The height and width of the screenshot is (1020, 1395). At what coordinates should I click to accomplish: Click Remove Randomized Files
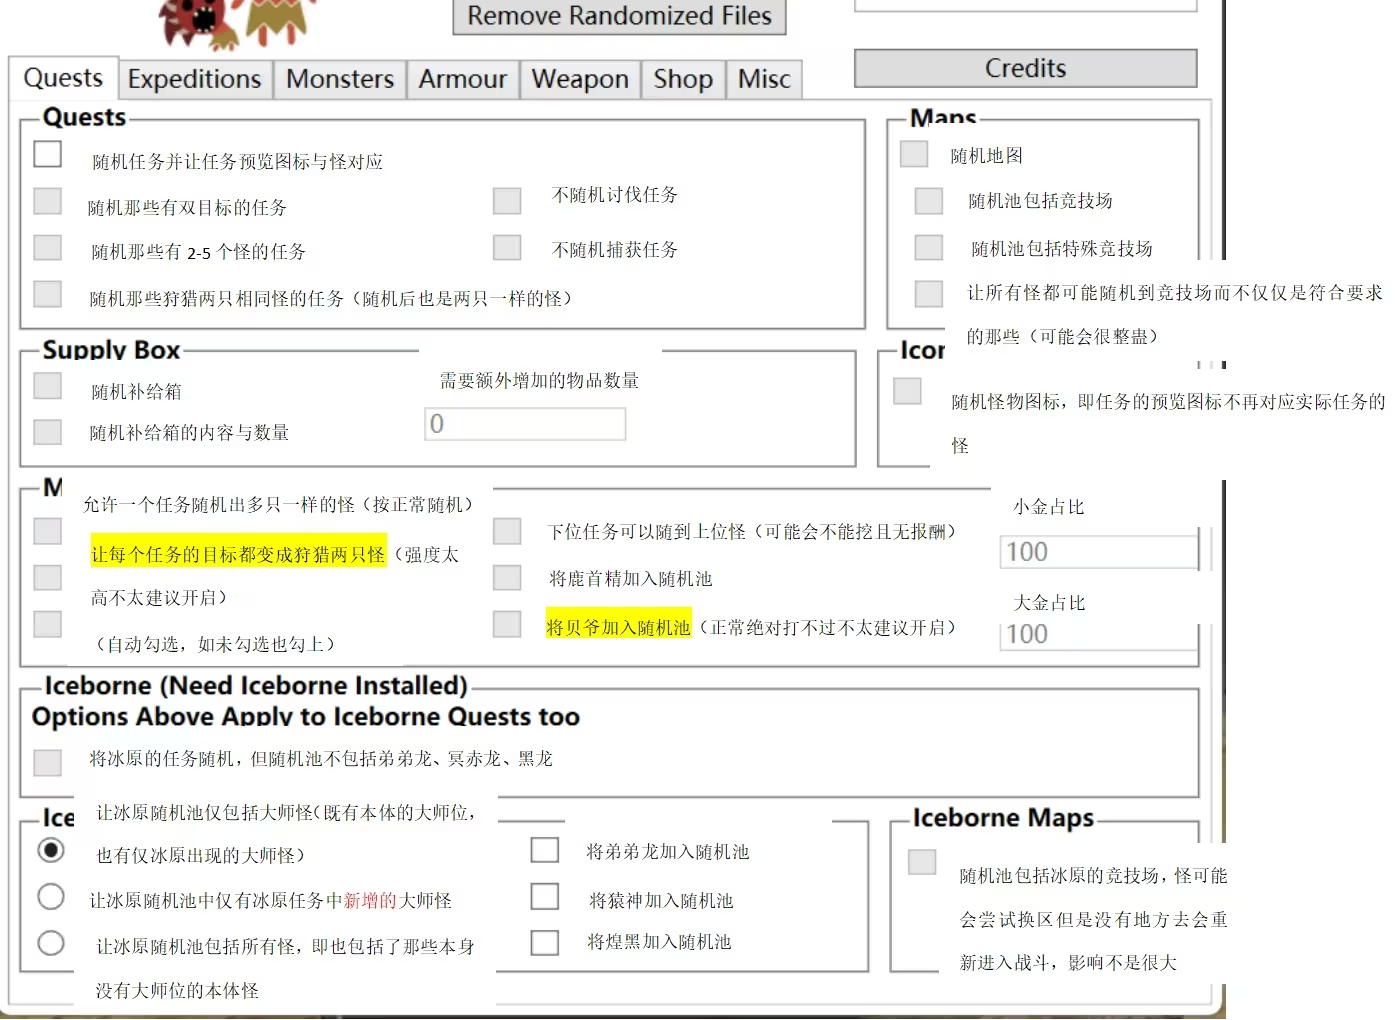click(618, 16)
